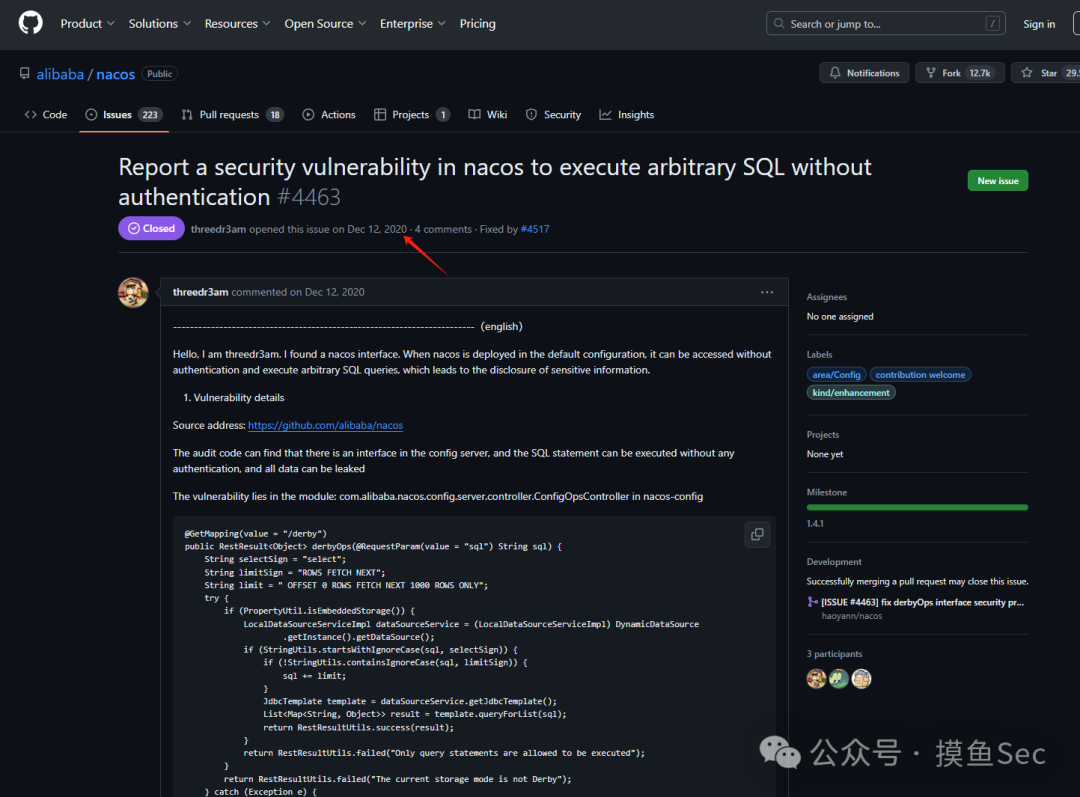The width and height of the screenshot is (1080, 797).
Task: Expand the Product menu
Action: coord(87,23)
